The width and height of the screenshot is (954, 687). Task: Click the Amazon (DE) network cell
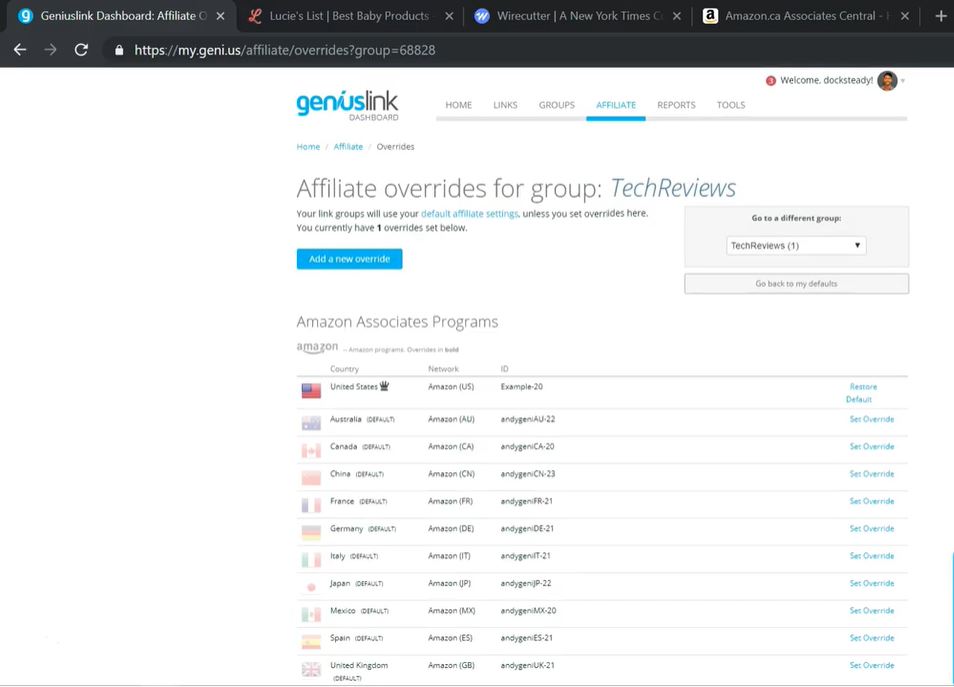tap(451, 529)
